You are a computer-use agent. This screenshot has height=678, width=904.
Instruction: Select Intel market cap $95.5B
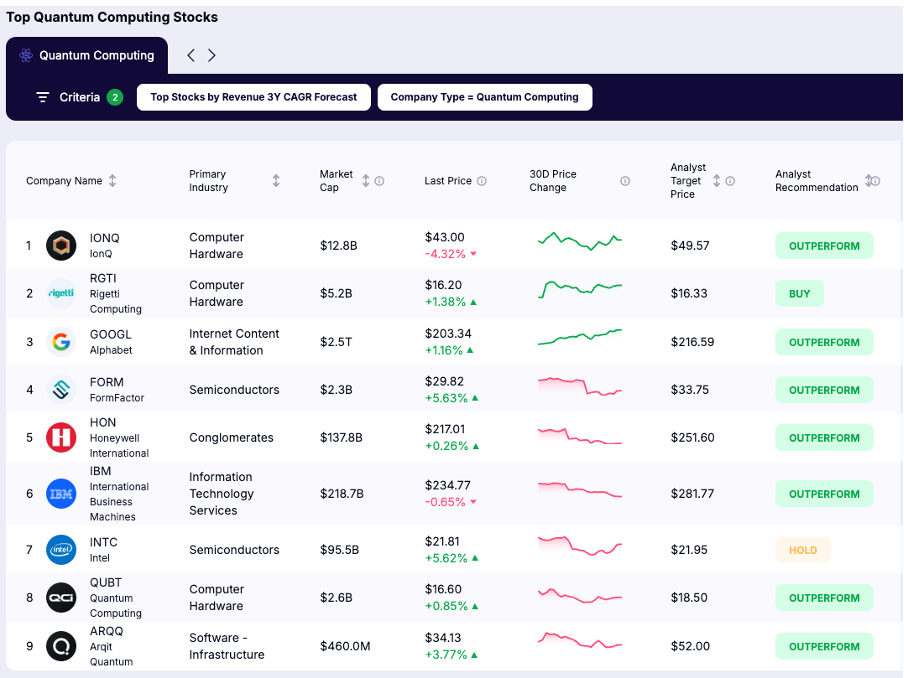pyautogui.click(x=340, y=550)
